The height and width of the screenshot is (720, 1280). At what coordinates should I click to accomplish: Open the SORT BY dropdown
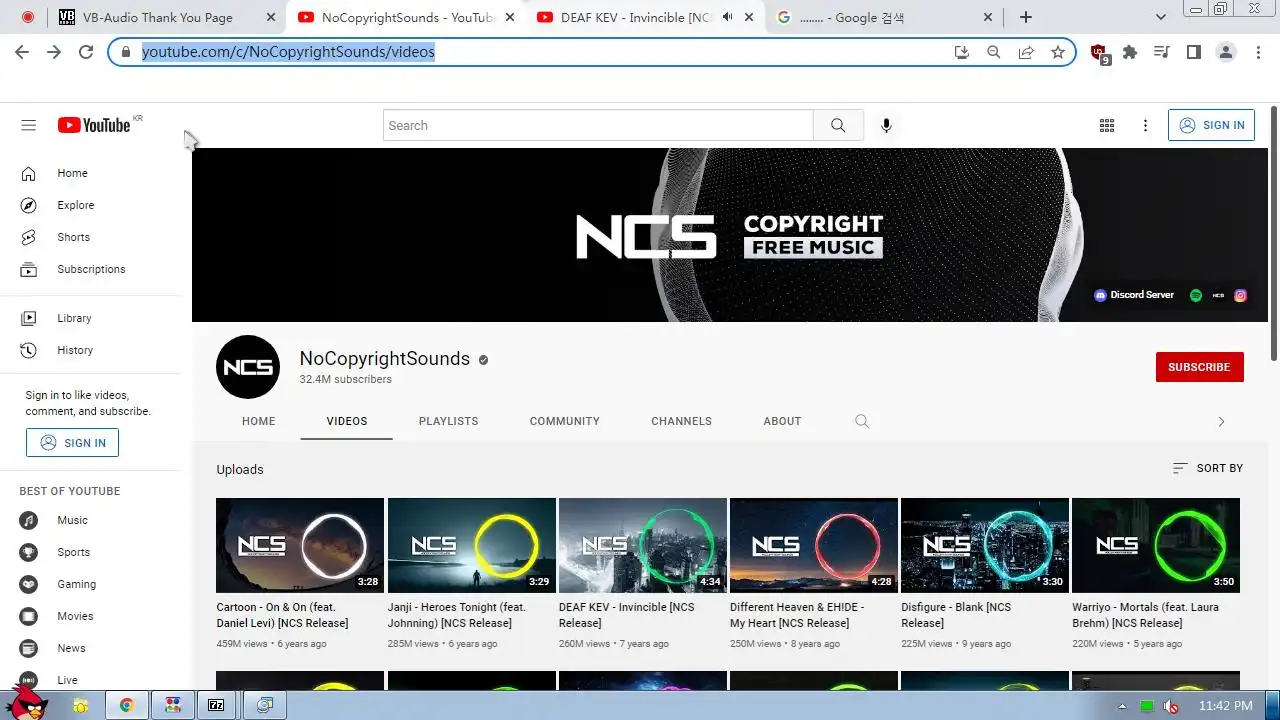[x=1208, y=468]
